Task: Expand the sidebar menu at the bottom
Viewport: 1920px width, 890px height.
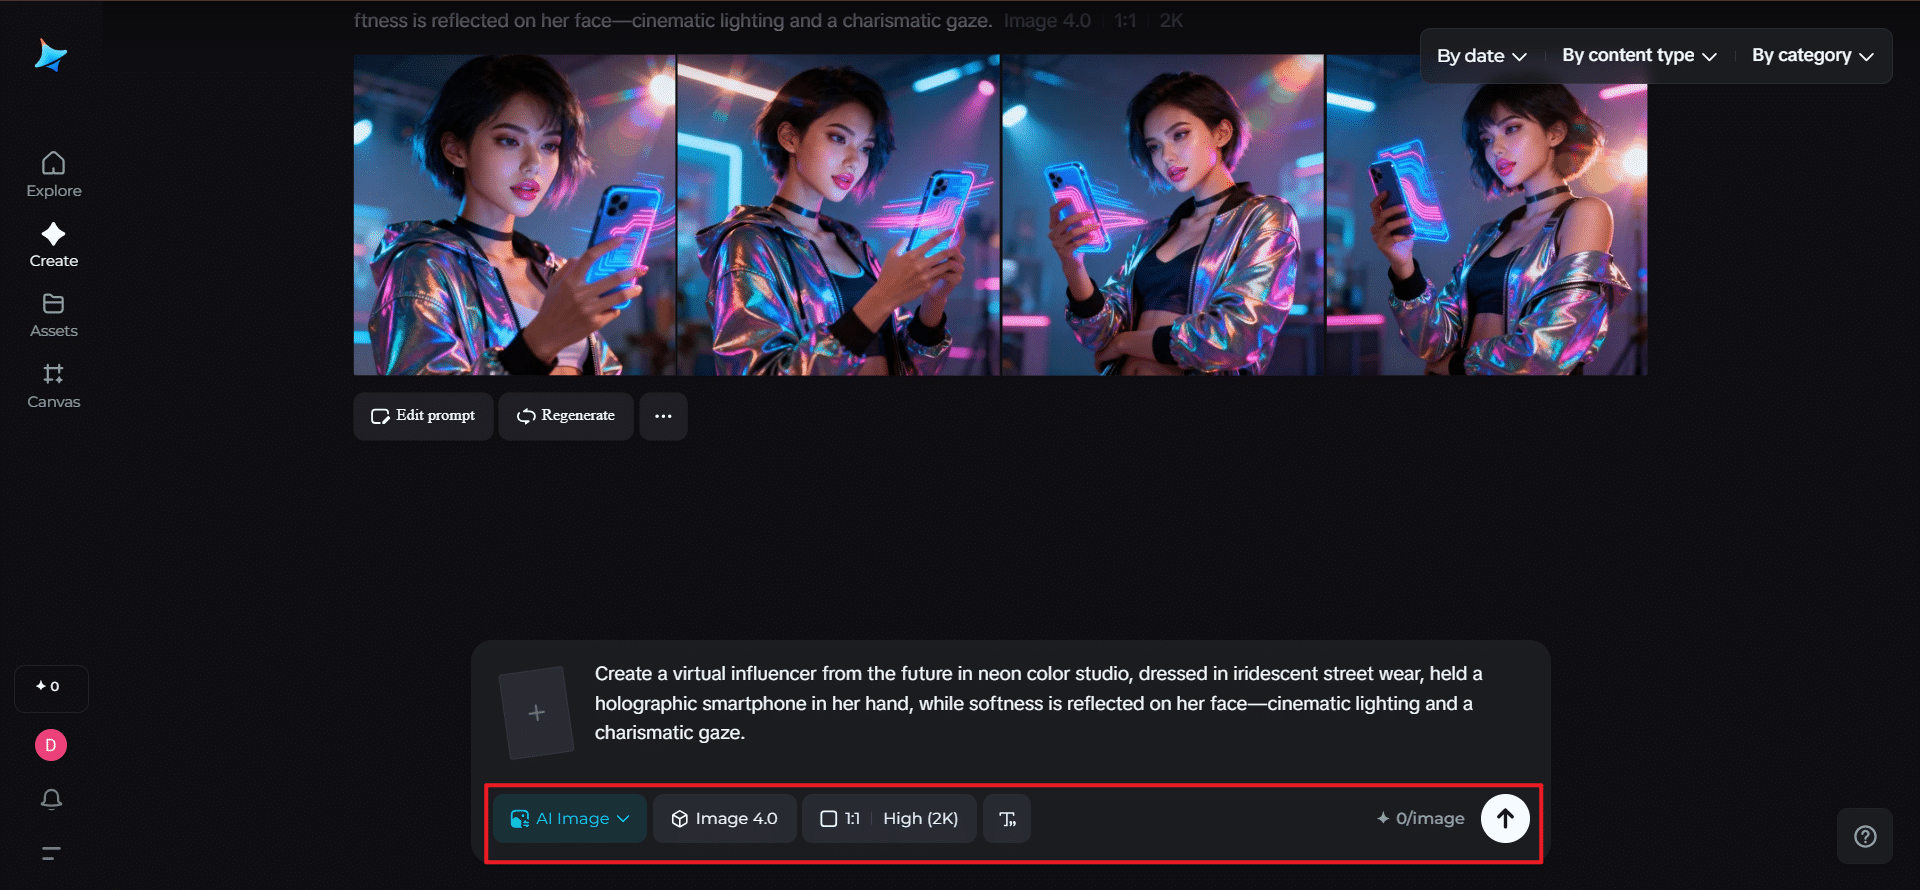Action: click(51, 853)
